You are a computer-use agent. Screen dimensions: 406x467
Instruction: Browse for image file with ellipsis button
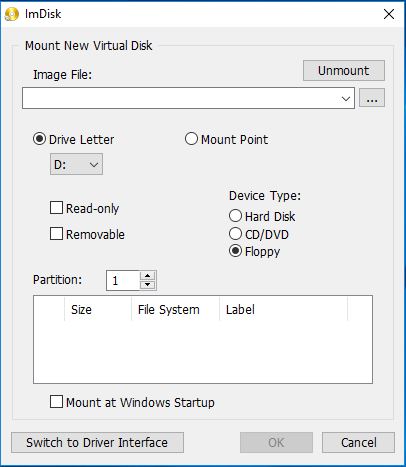click(372, 98)
